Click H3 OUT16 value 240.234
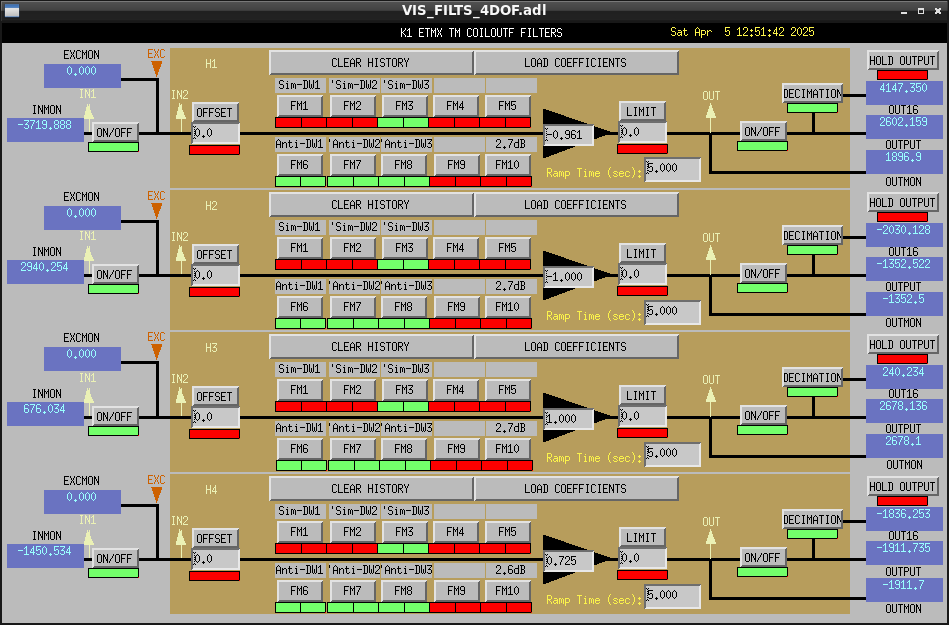 pos(903,376)
